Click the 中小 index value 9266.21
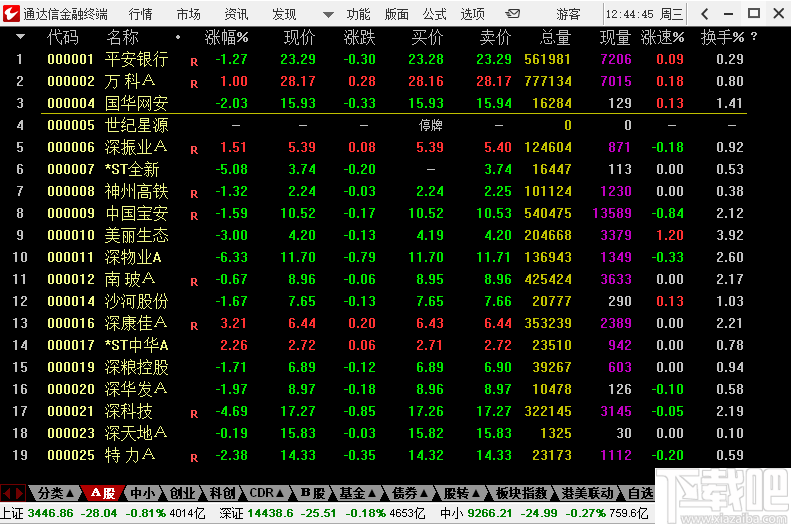 point(491,513)
